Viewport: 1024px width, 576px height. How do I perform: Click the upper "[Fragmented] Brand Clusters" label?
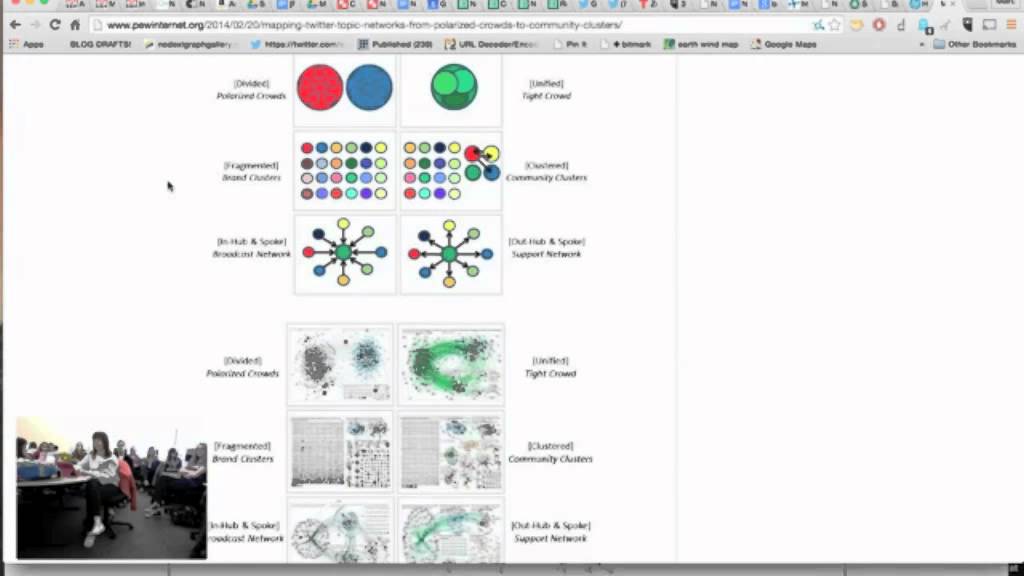pyautogui.click(x=251, y=172)
